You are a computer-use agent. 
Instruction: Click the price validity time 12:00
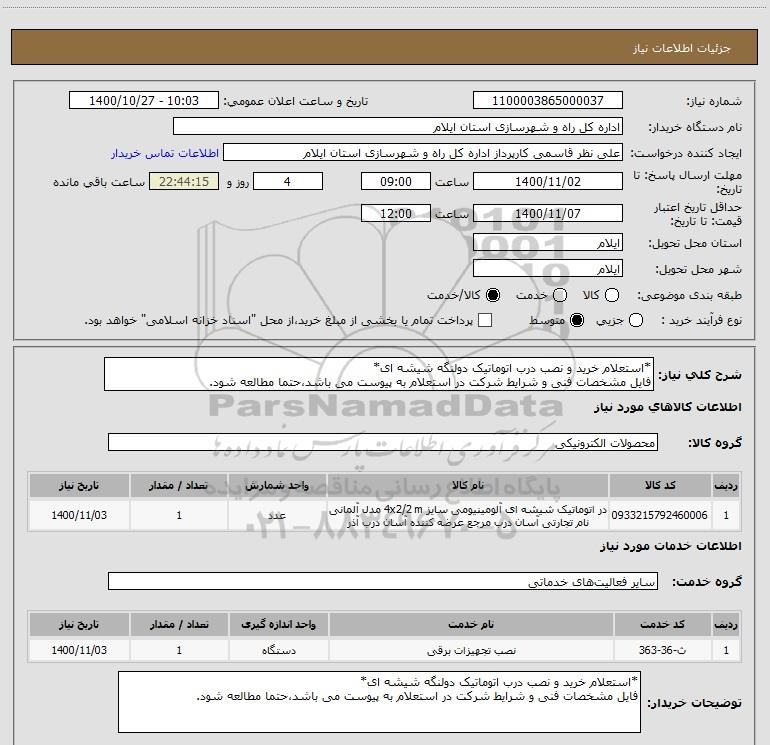pyautogui.click(x=396, y=213)
